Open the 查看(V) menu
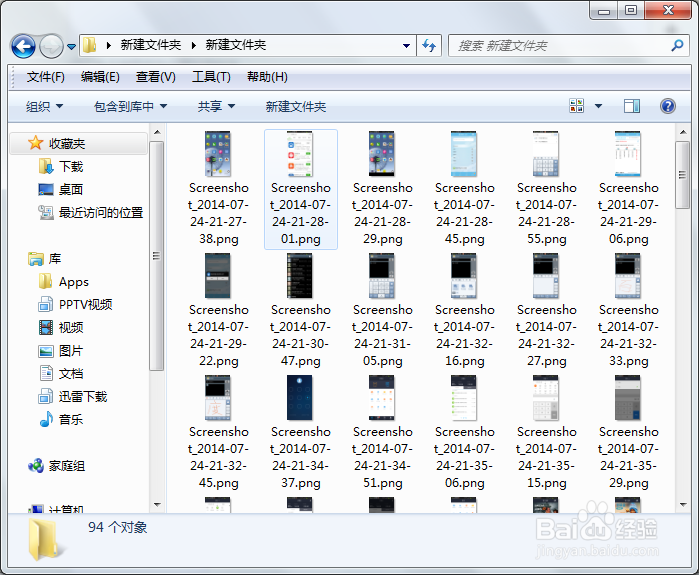The height and width of the screenshot is (575, 699). coord(156,77)
